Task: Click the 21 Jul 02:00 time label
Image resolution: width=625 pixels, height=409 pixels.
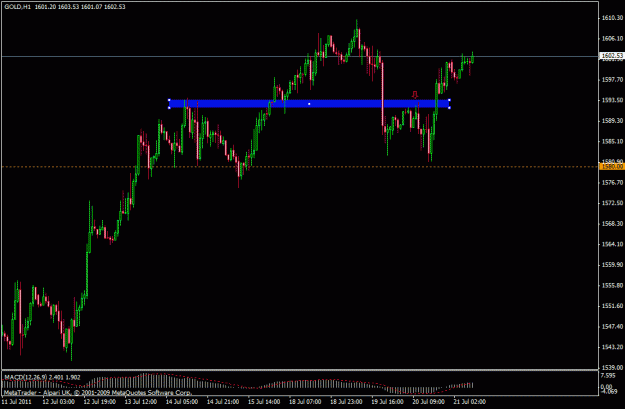Action: pos(469,402)
